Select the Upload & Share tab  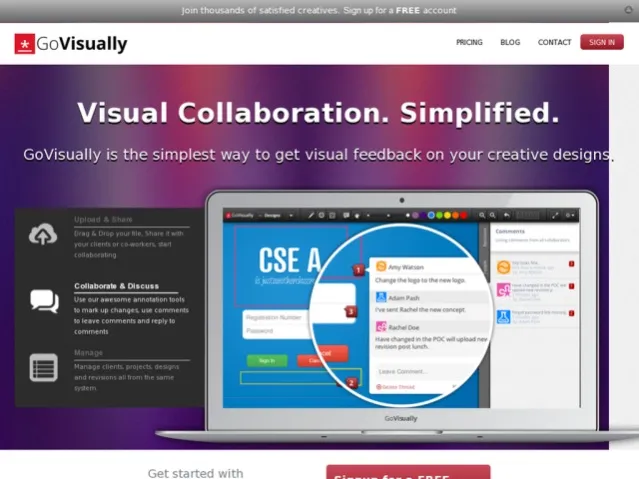coord(103,219)
